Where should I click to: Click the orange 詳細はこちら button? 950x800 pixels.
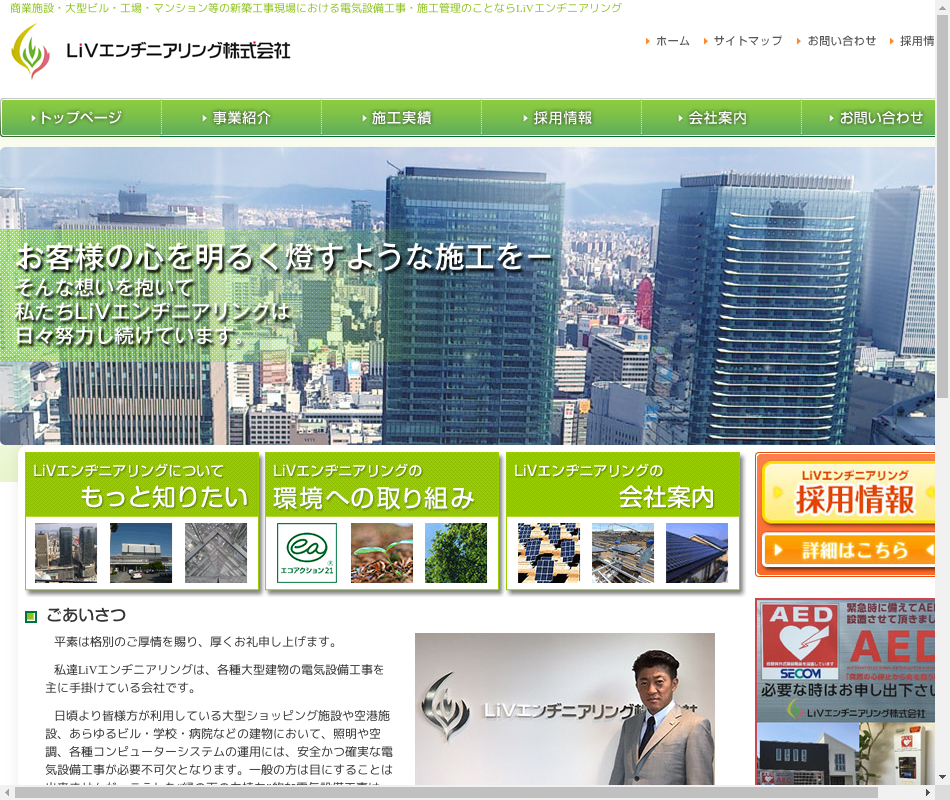coord(848,550)
